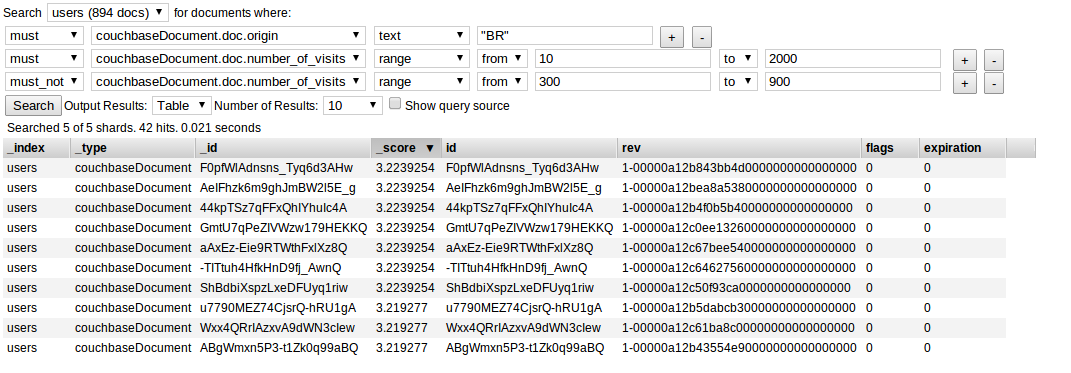The width and height of the screenshot is (1071, 373).
Task: Sort by the expiration column header
Action: coord(962,148)
